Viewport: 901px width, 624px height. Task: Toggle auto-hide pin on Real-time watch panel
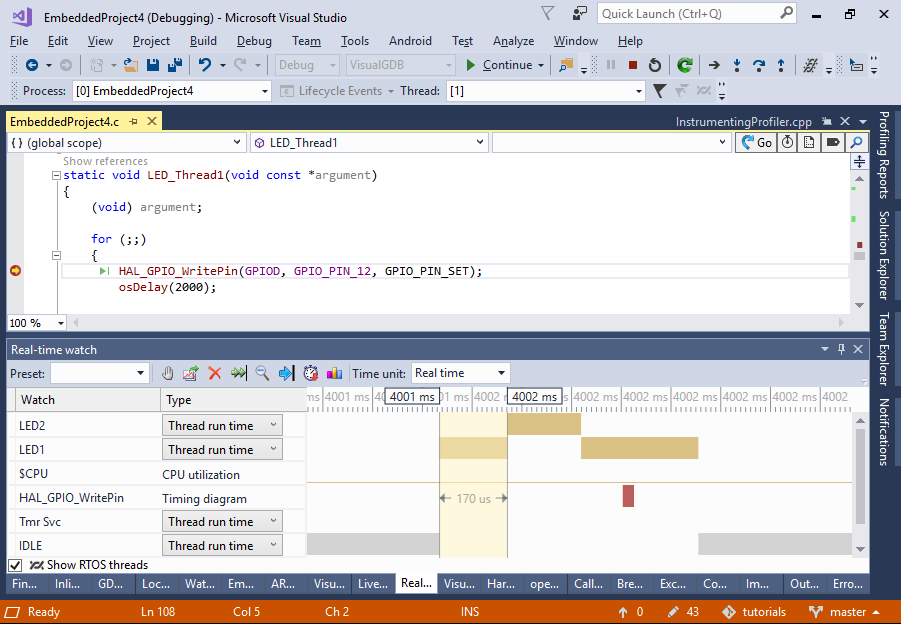[842, 349]
